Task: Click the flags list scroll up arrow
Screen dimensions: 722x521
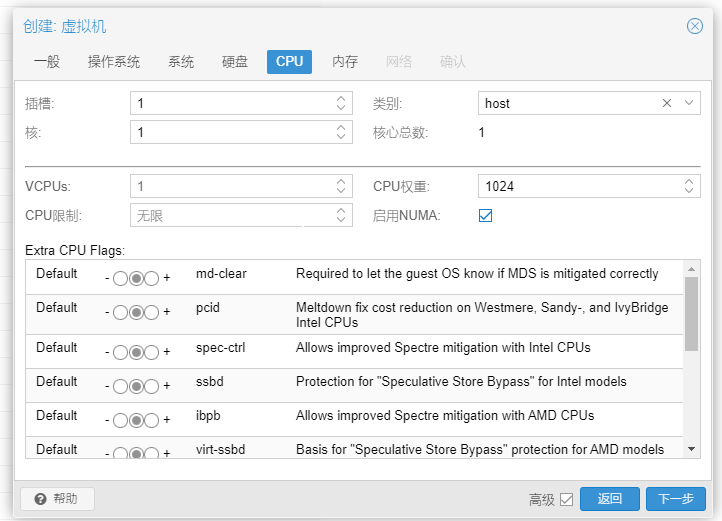Action: (x=691, y=269)
